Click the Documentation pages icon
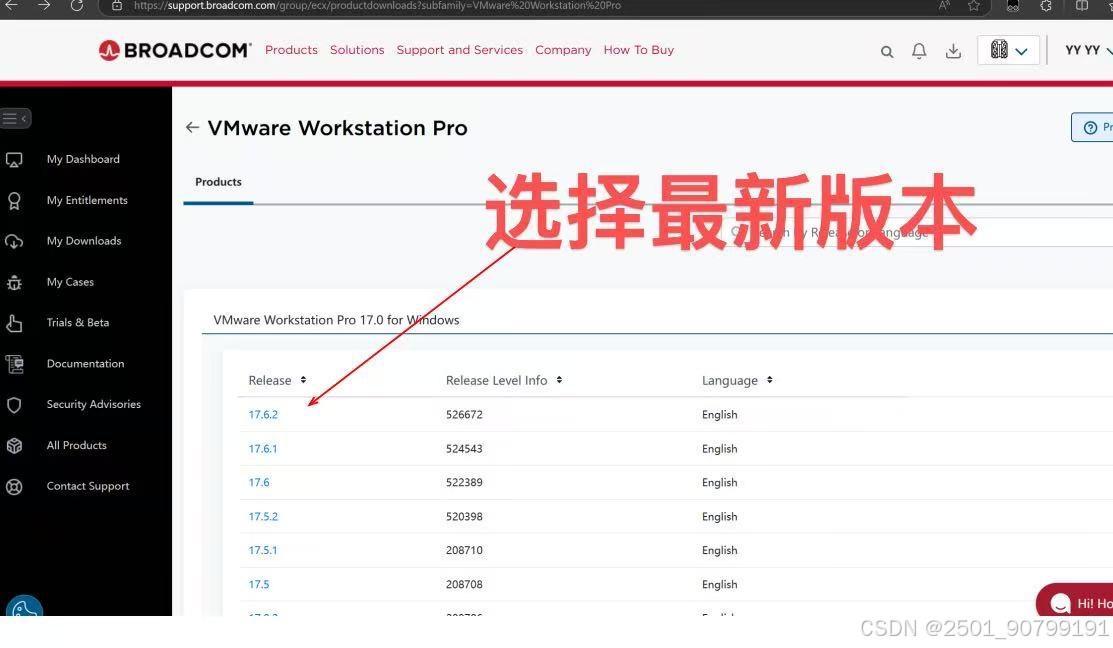The width and height of the screenshot is (1113, 648). point(14,364)
